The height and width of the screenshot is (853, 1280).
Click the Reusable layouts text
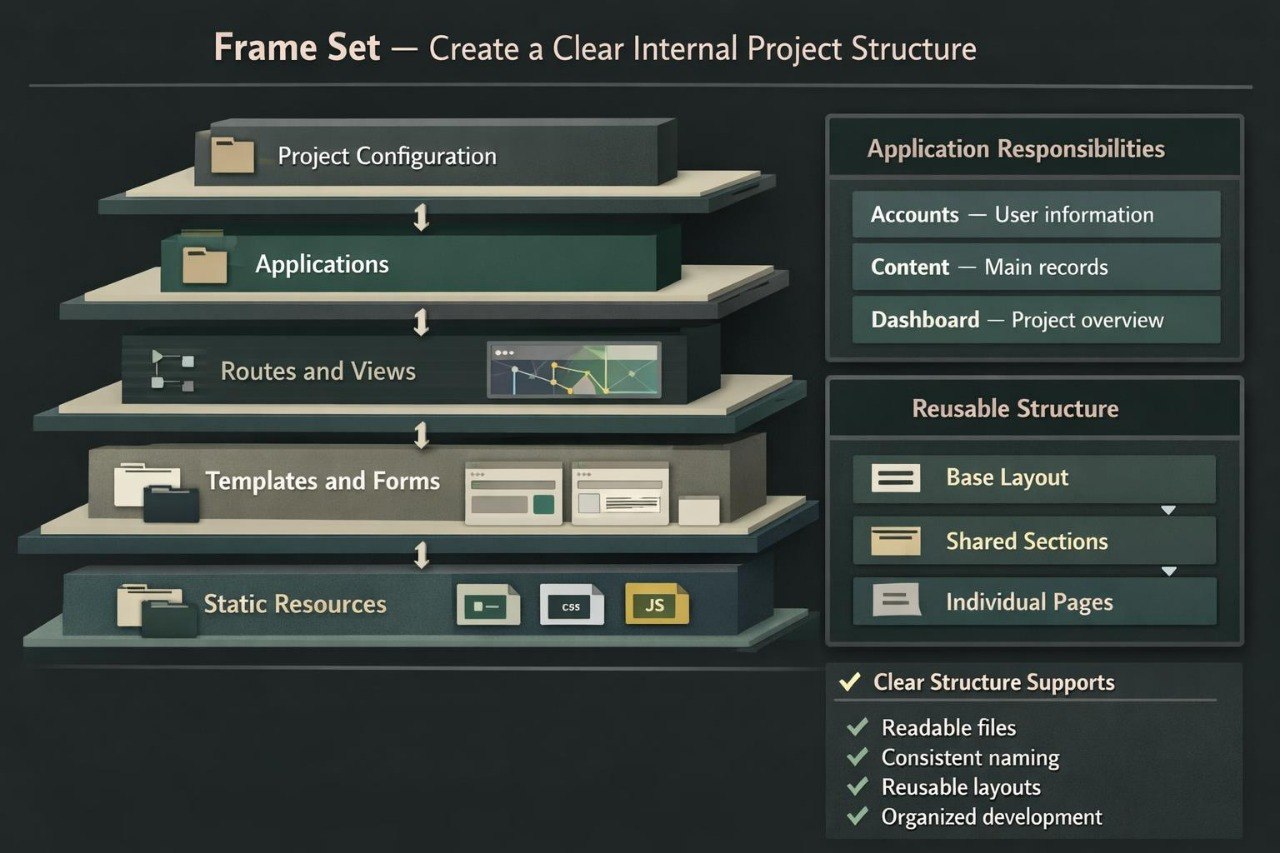961,787
